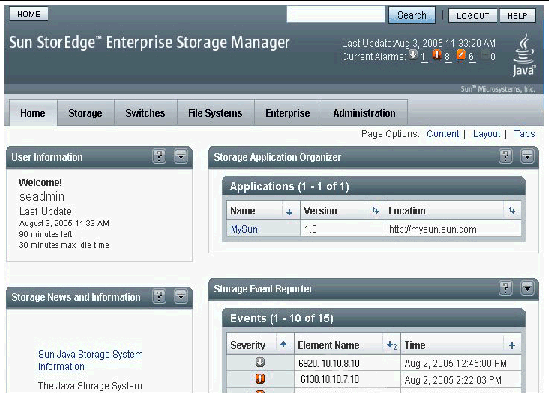Click the Content page option link
549x400 pixels.
pos(443,134)
